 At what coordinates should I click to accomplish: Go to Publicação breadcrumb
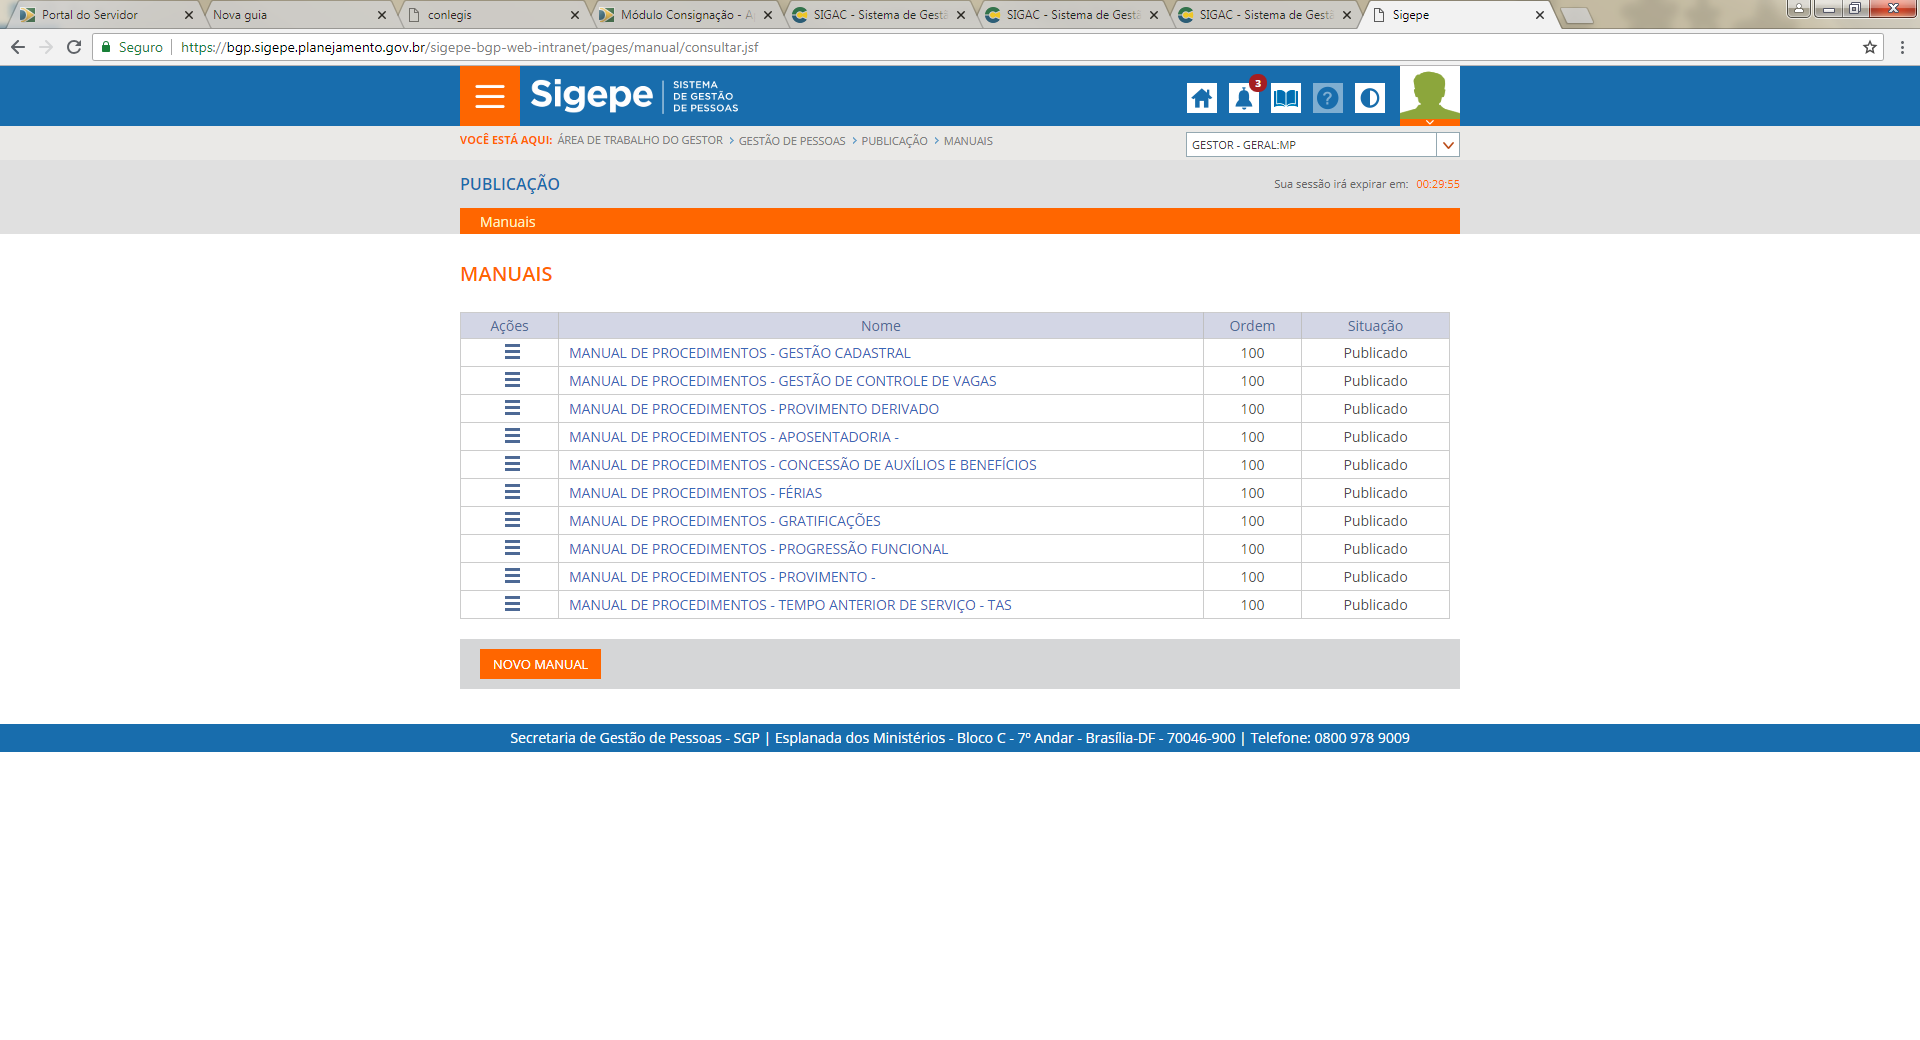pos(895,141)
